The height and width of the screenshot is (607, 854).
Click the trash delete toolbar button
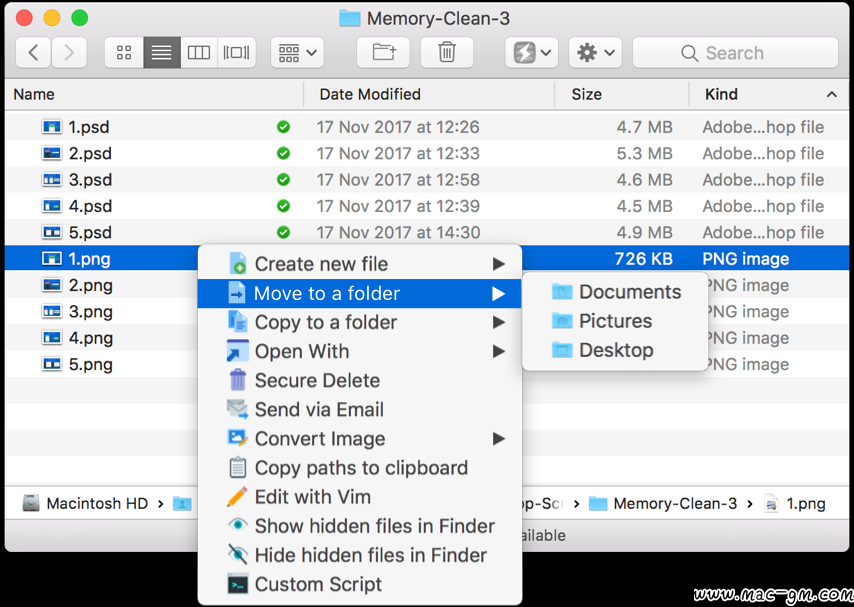[x=447, y=53]
